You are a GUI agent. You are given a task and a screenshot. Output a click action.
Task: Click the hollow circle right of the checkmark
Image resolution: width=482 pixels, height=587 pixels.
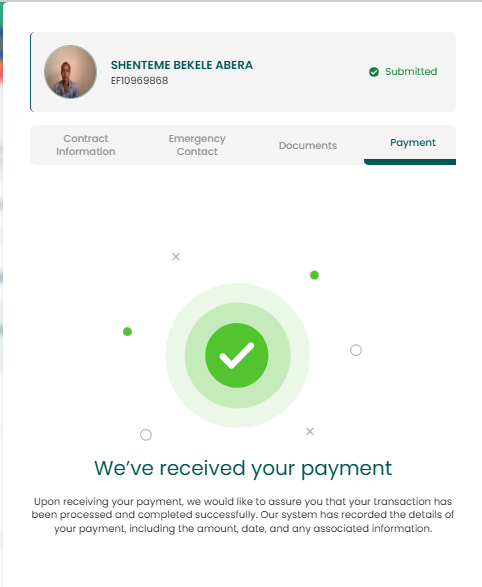pos(356,350)
